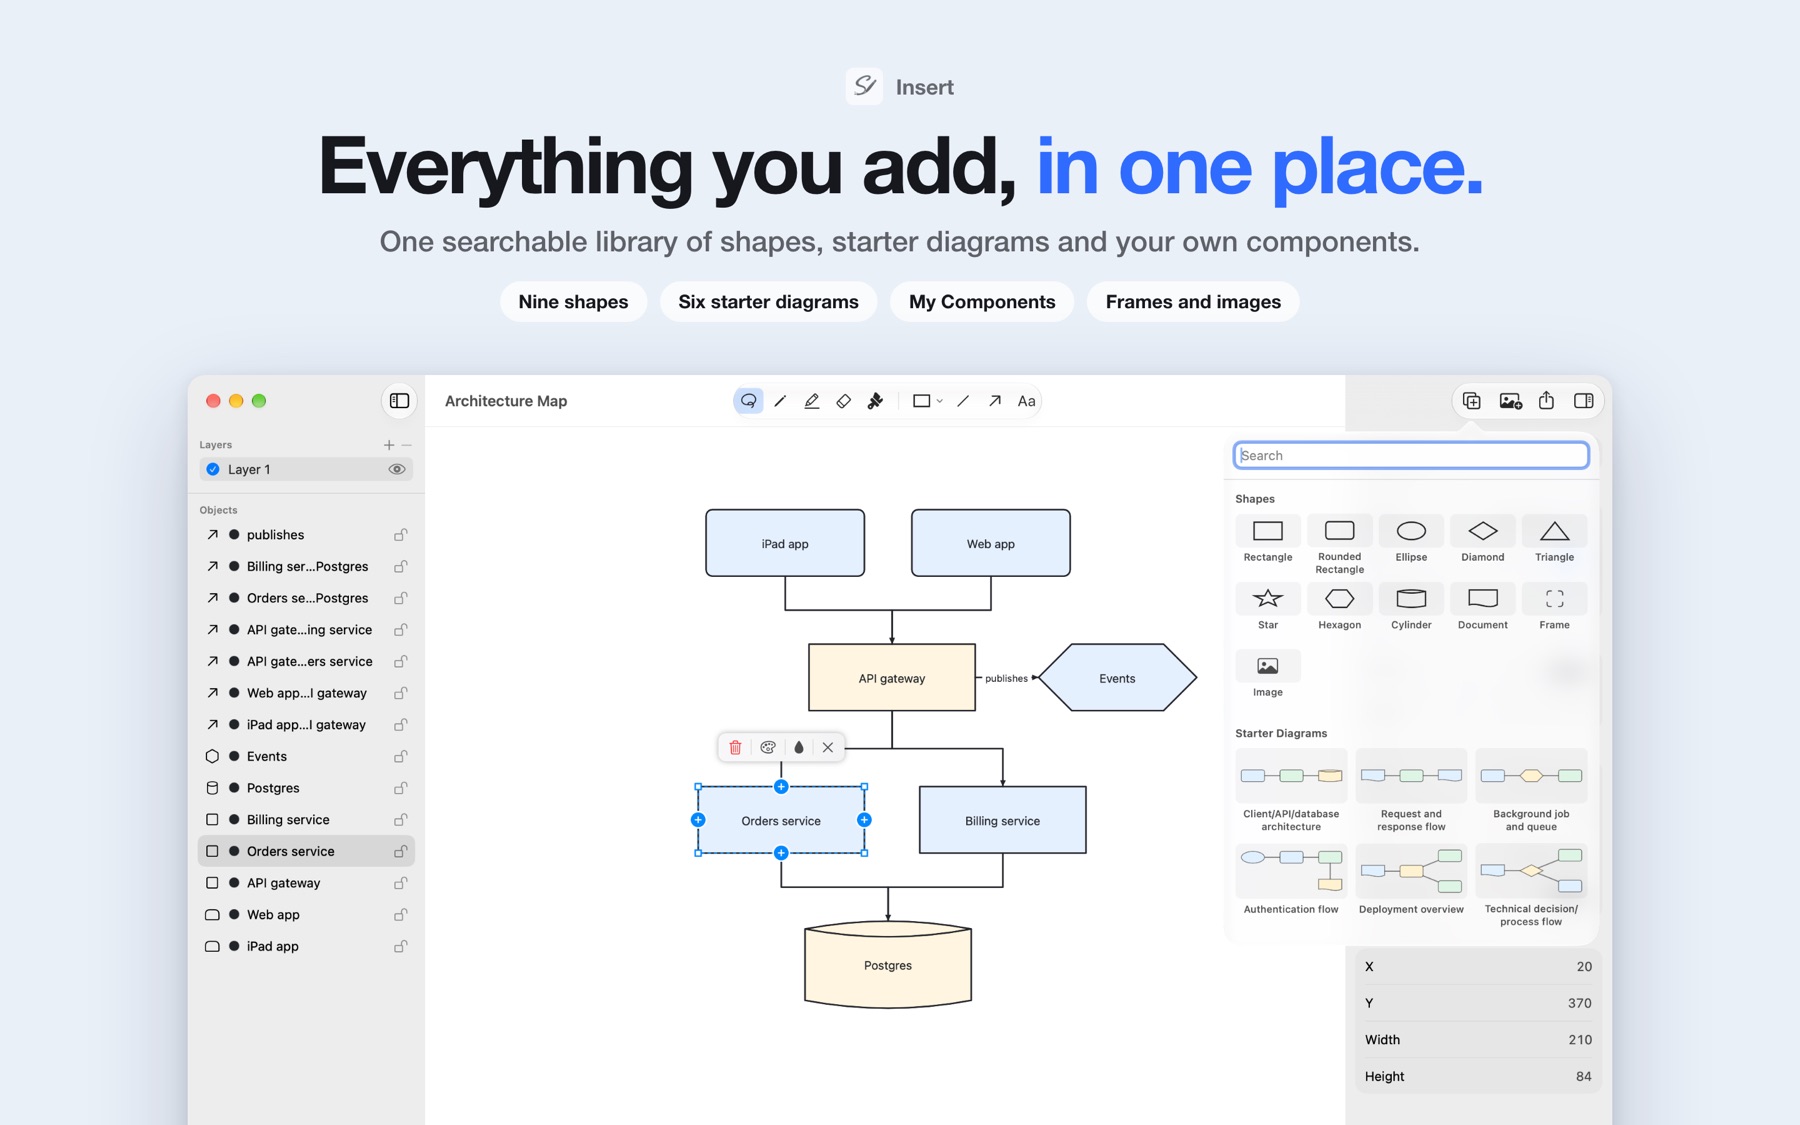The image size is (1800, 1125).
Task: Choose Authentication flow starter diagram
Action: (x=1291, y=880)
